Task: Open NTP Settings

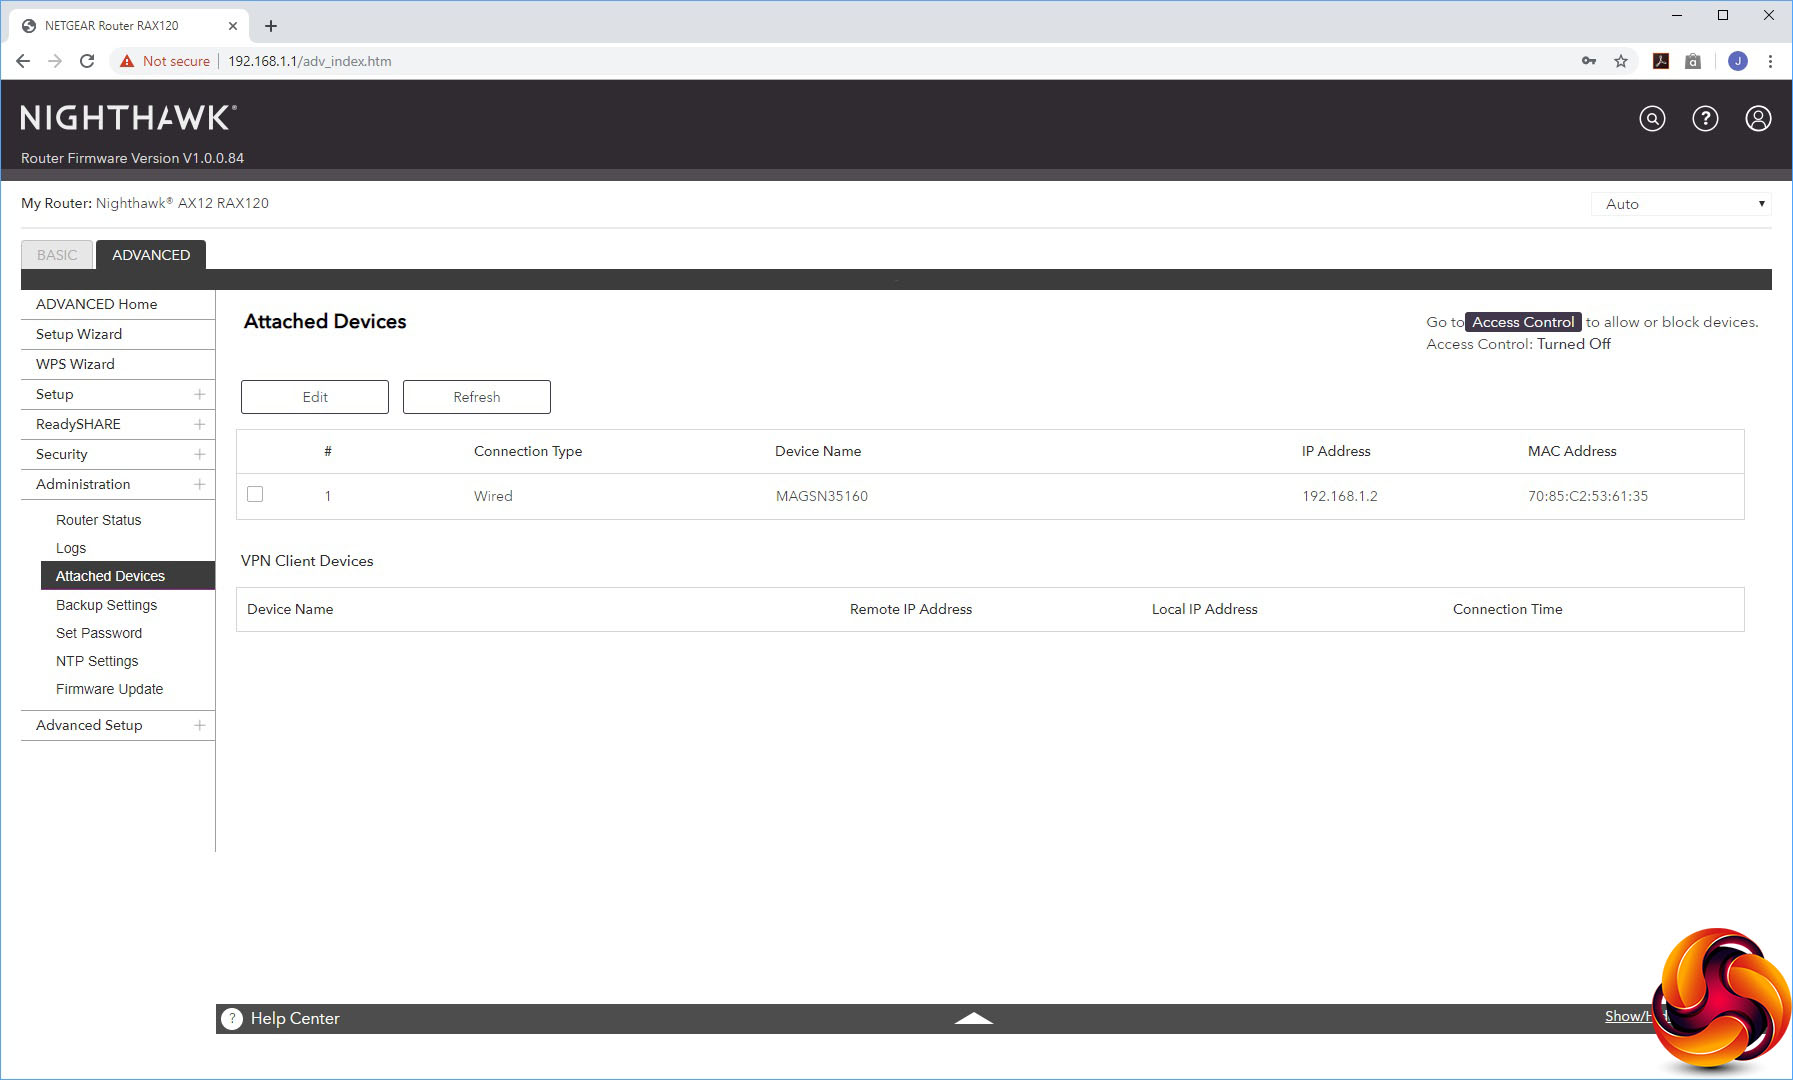Action: tap(97, 661)
